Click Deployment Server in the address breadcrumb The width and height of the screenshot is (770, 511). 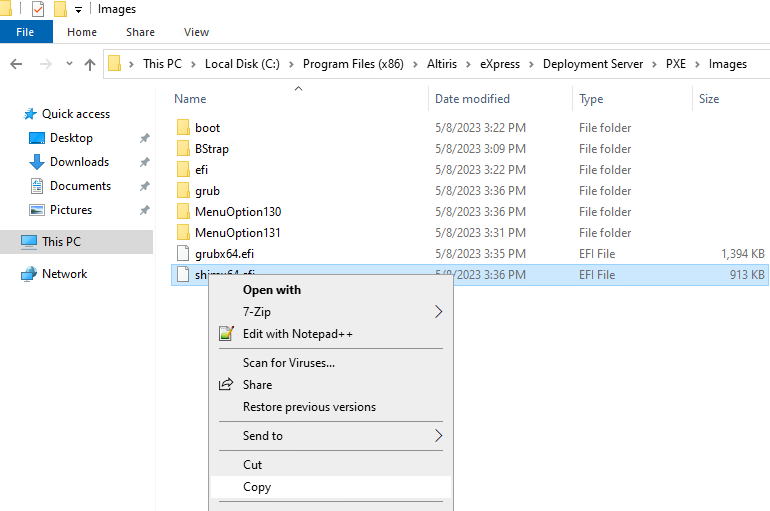592,64
